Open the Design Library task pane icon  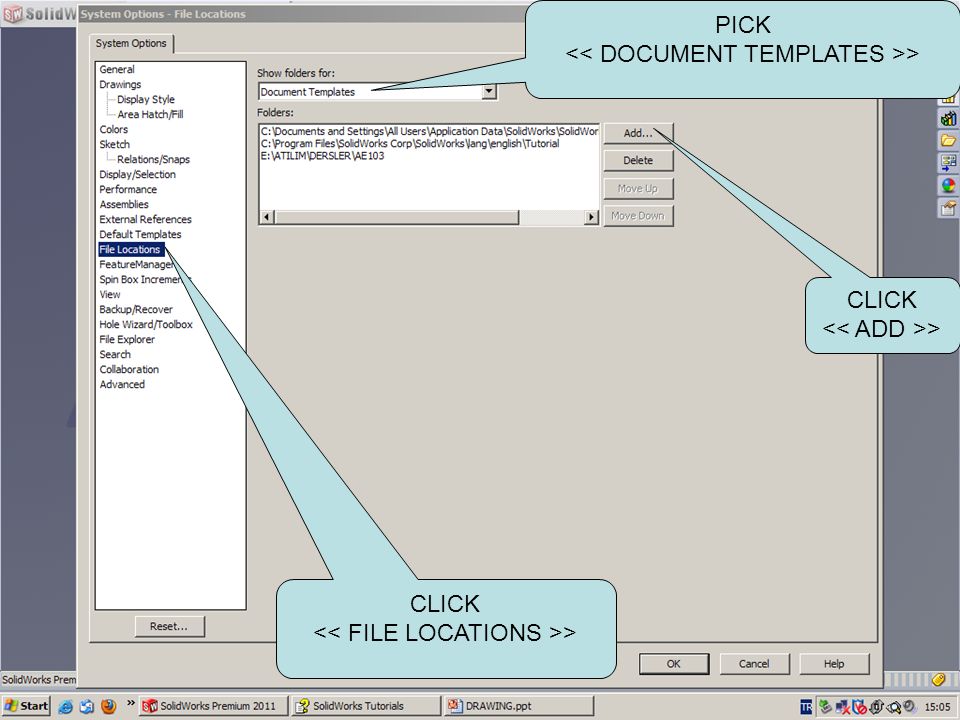pos(948,118)
